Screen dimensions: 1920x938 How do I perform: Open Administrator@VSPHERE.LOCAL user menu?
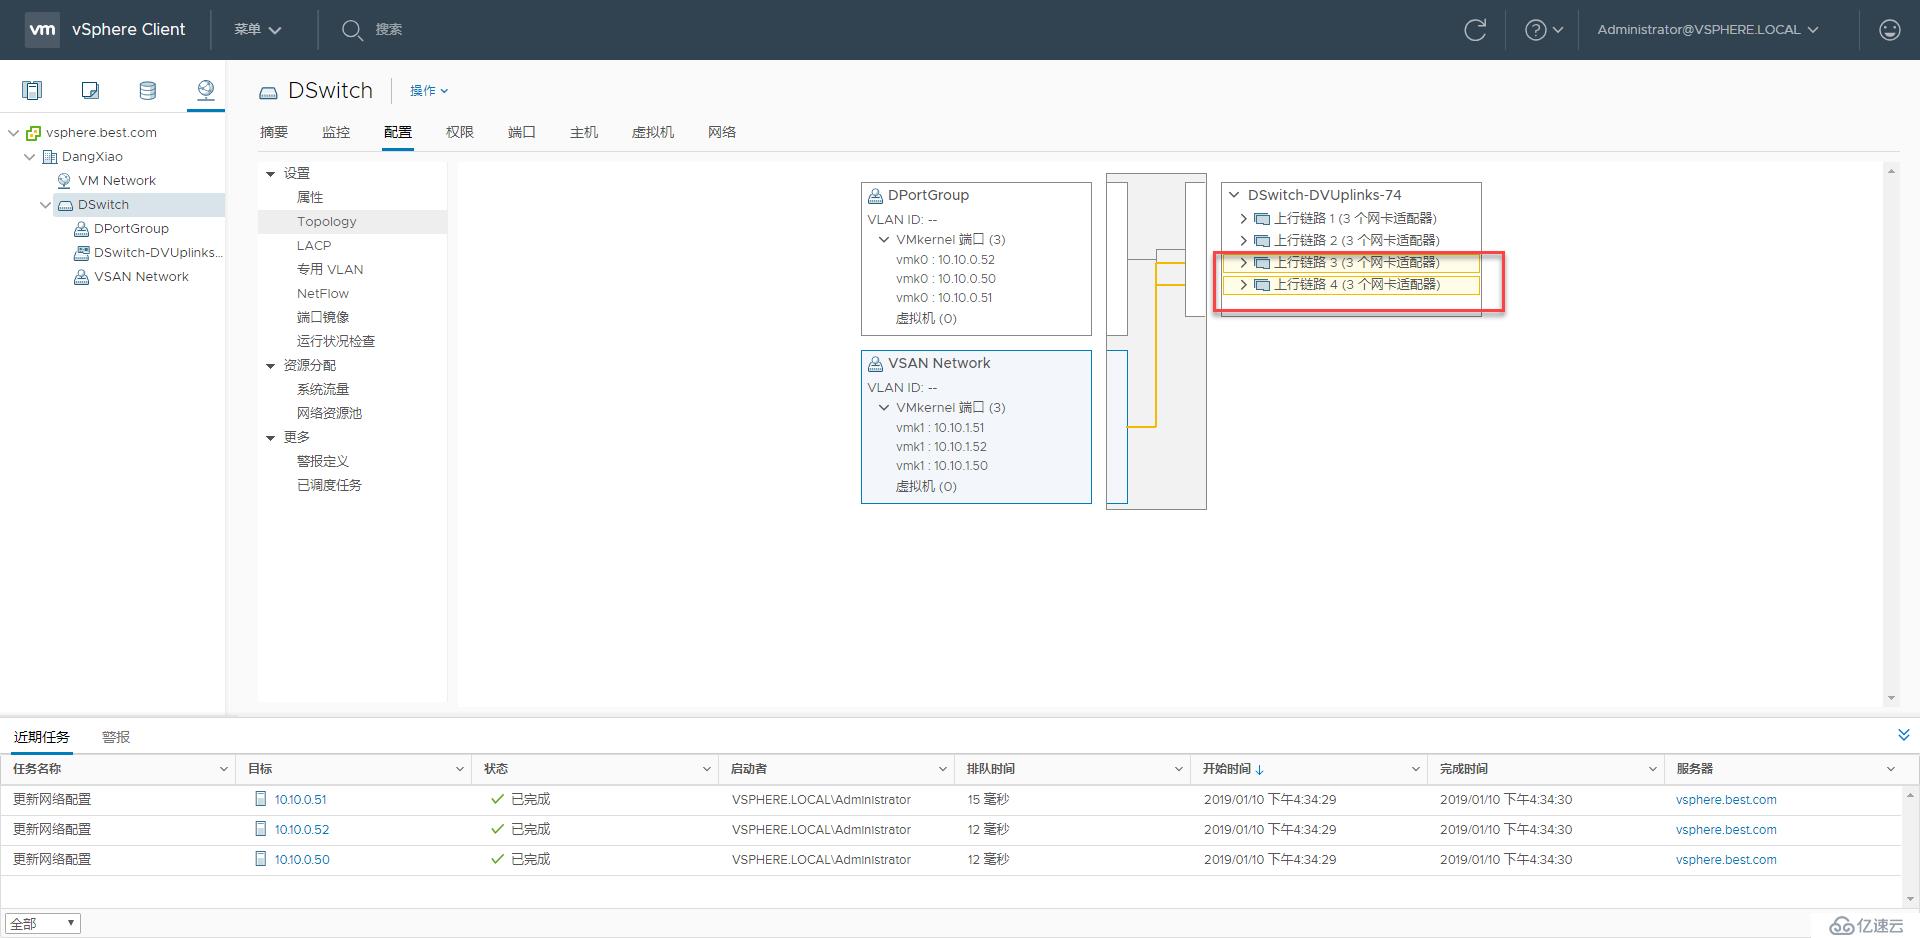[x=1708, y=30]
